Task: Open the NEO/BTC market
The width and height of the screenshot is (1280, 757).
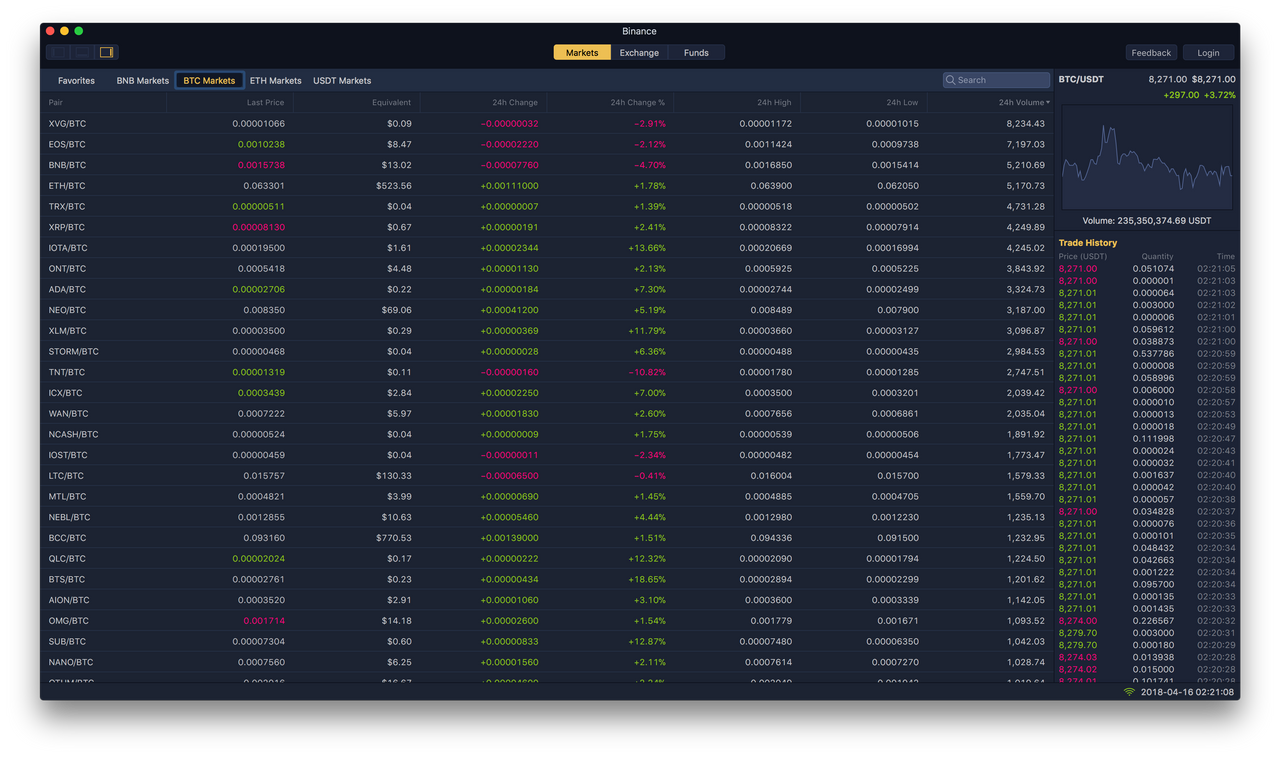Action: pos(547,310)
